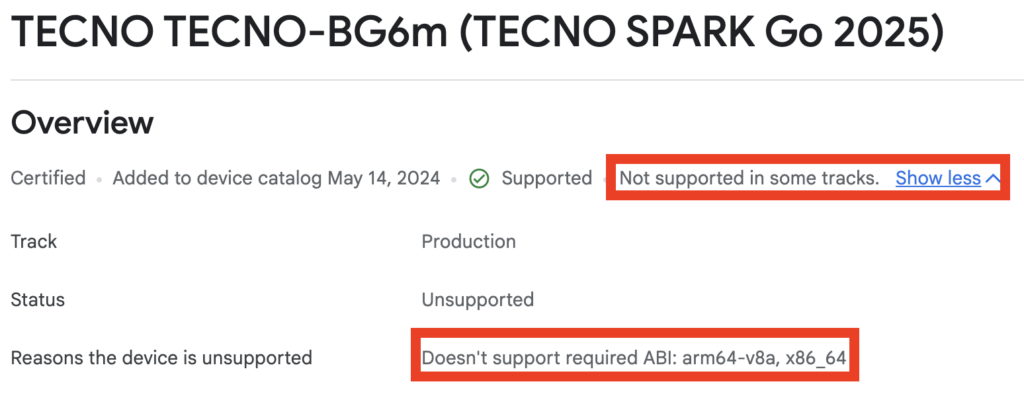1024x394 pixels.
Task: Select the TECNO SPARK Go 2025 device title
Action: point(477,31)
